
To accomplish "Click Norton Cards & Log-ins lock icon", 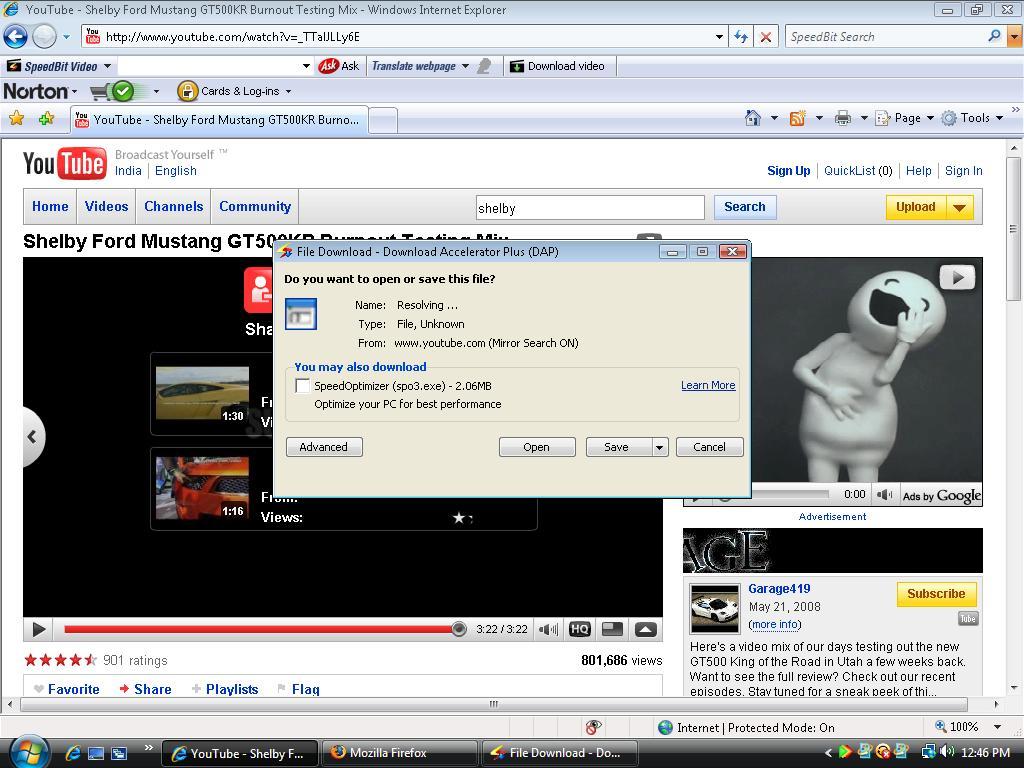I will point(187,91).
